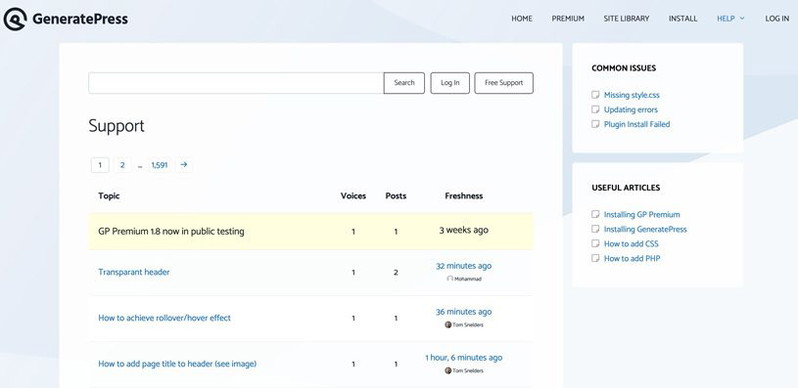Click document icon beside Installing GeneratePress

coord(595,229)
